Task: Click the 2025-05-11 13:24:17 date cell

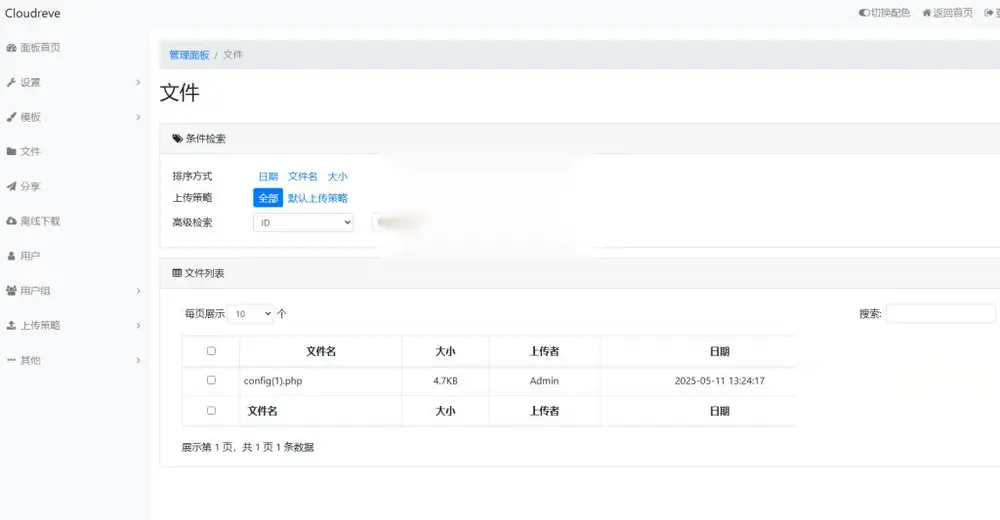Action: 719,381
